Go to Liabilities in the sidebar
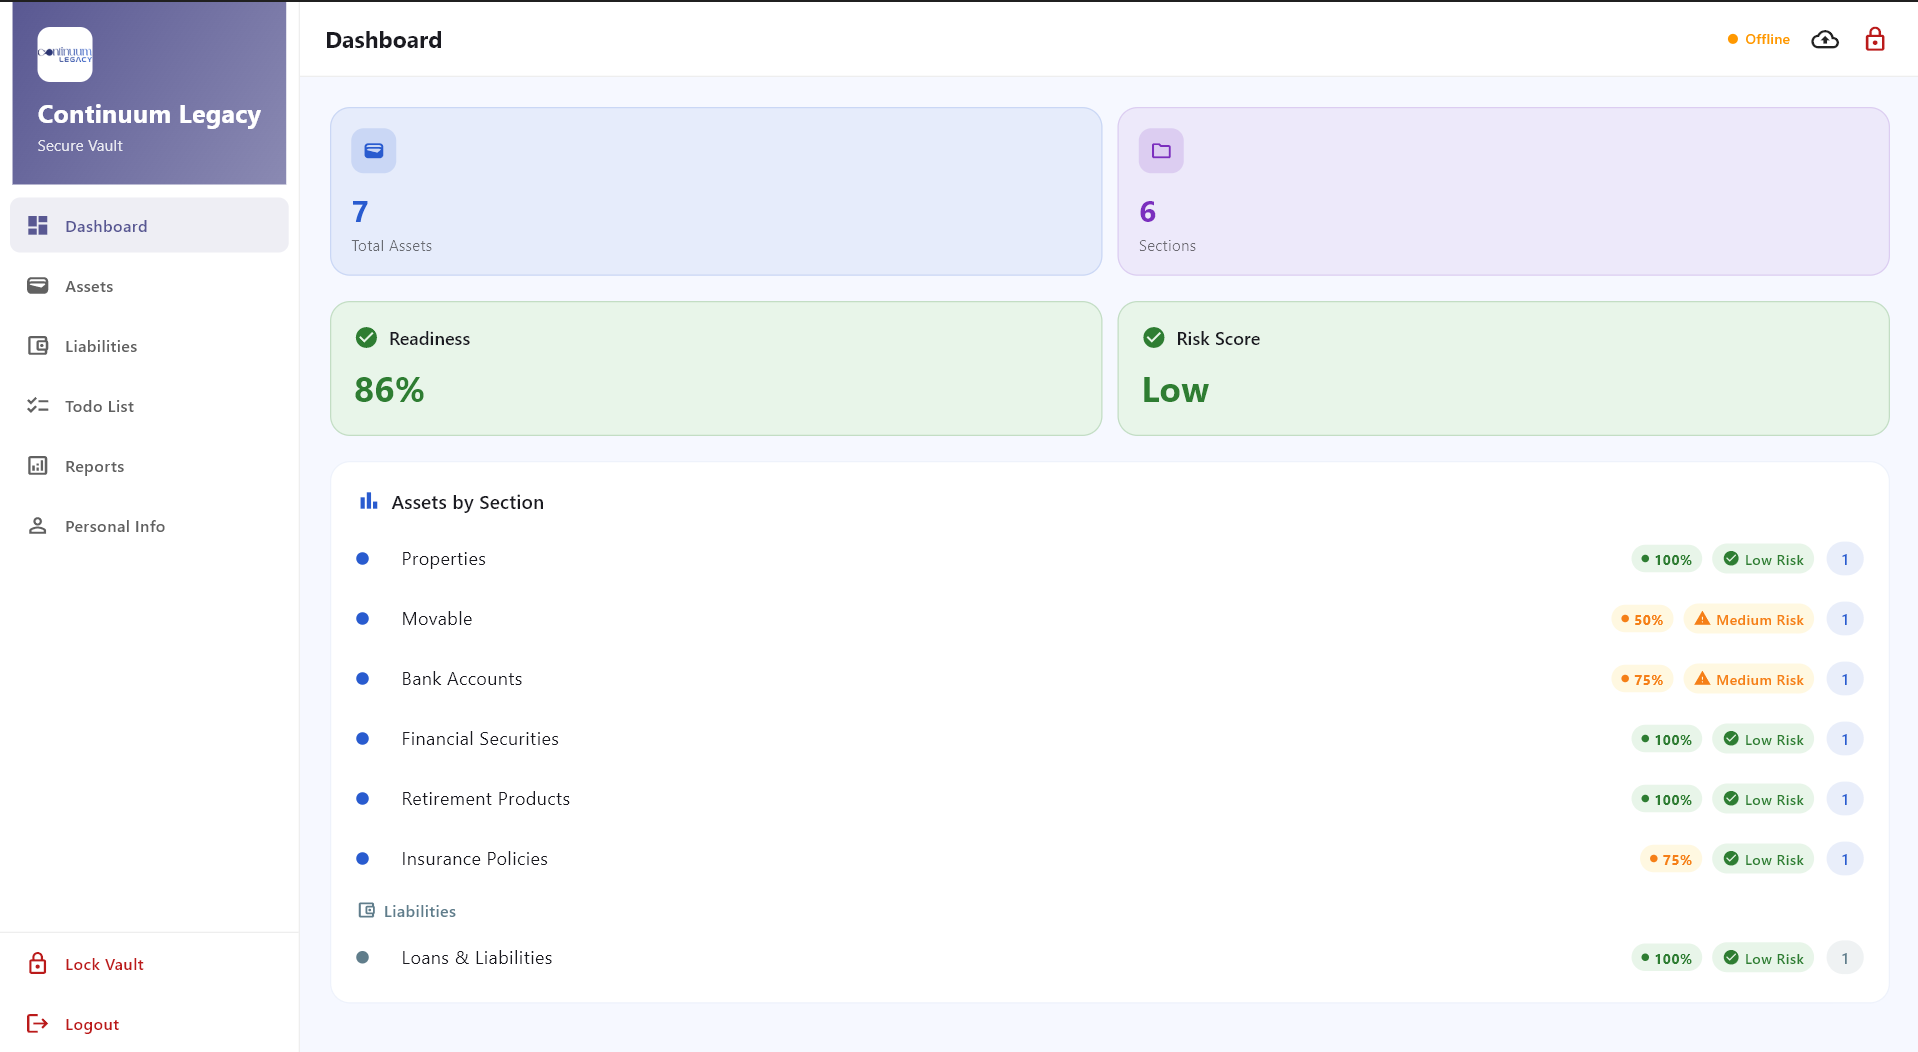The width and height of the screenshot is (1918, 1052). (100, 347)
